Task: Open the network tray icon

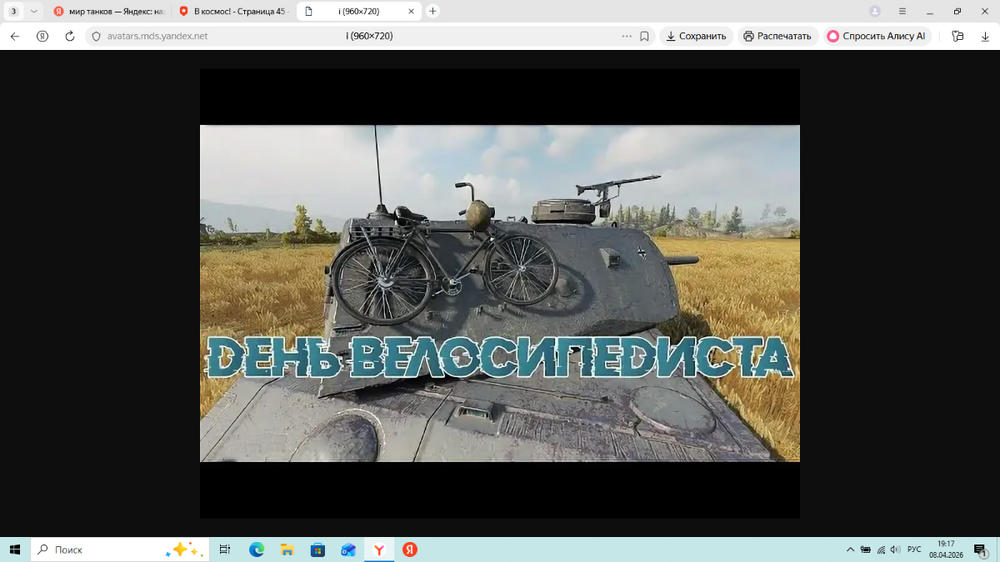Action: [x=881, y=549]
